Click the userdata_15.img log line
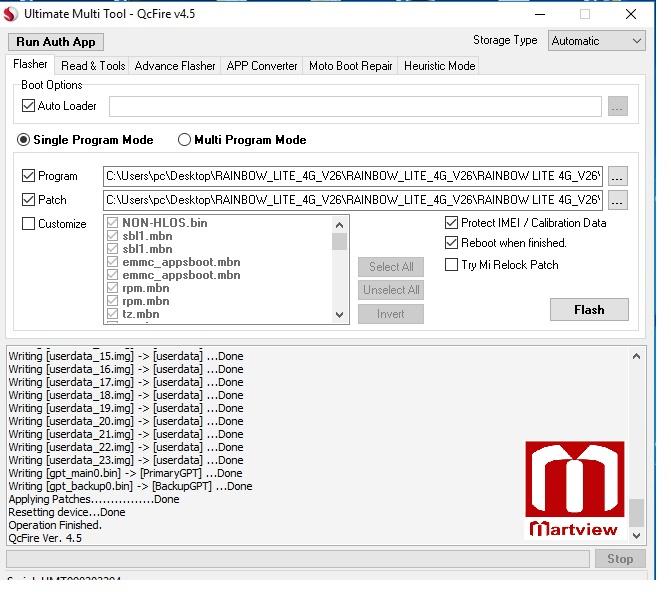The height and width of the screenshot is (599, 671). 126,356
